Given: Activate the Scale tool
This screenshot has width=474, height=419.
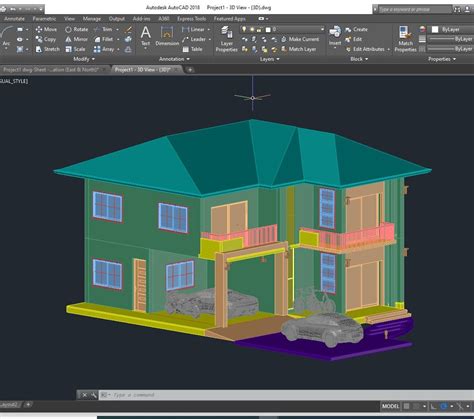Looking at the screenshot, I should point(75,49).
